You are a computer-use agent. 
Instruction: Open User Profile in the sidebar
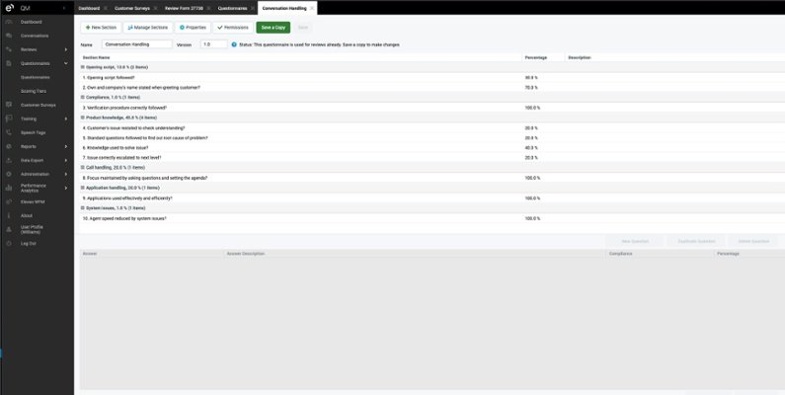(x=32, y=229)
